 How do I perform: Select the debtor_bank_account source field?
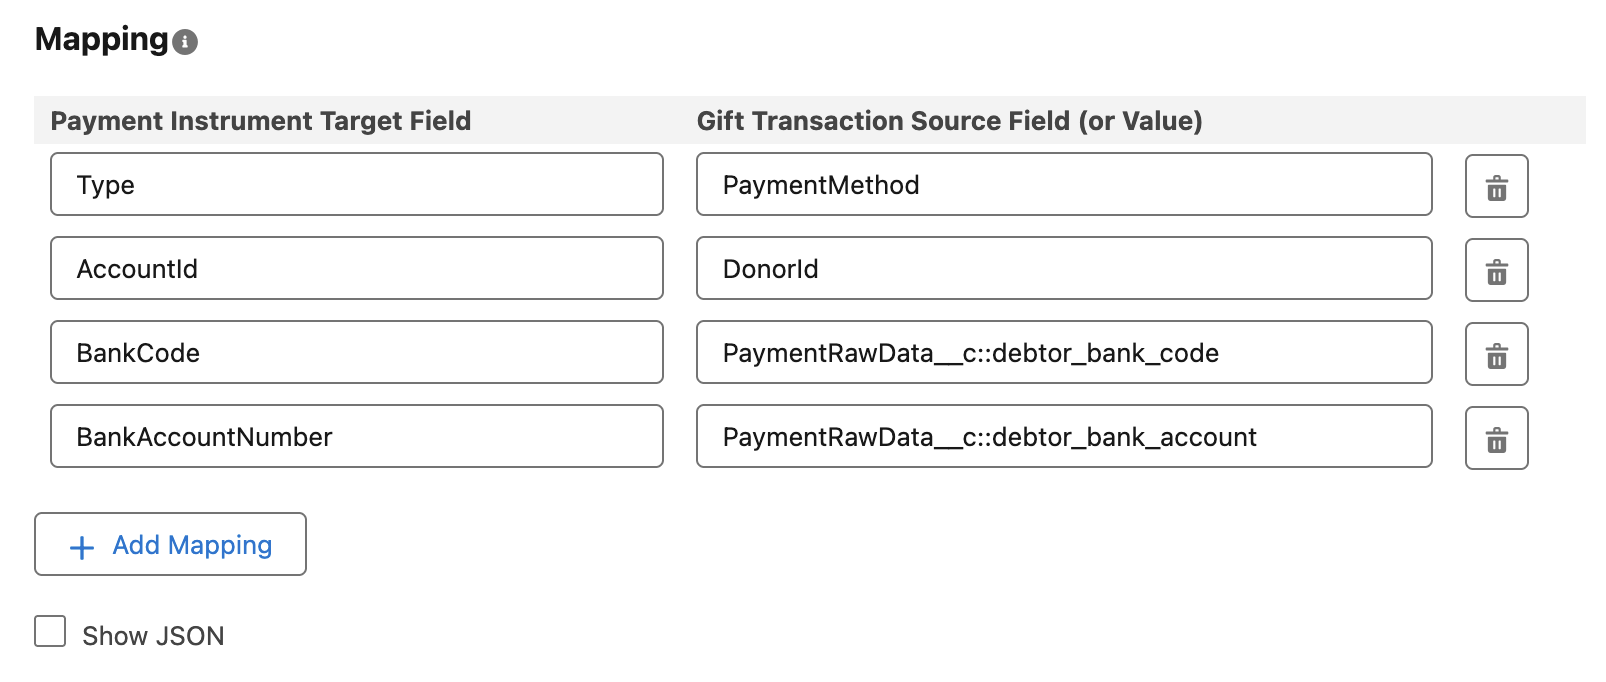coord(1064,437)
